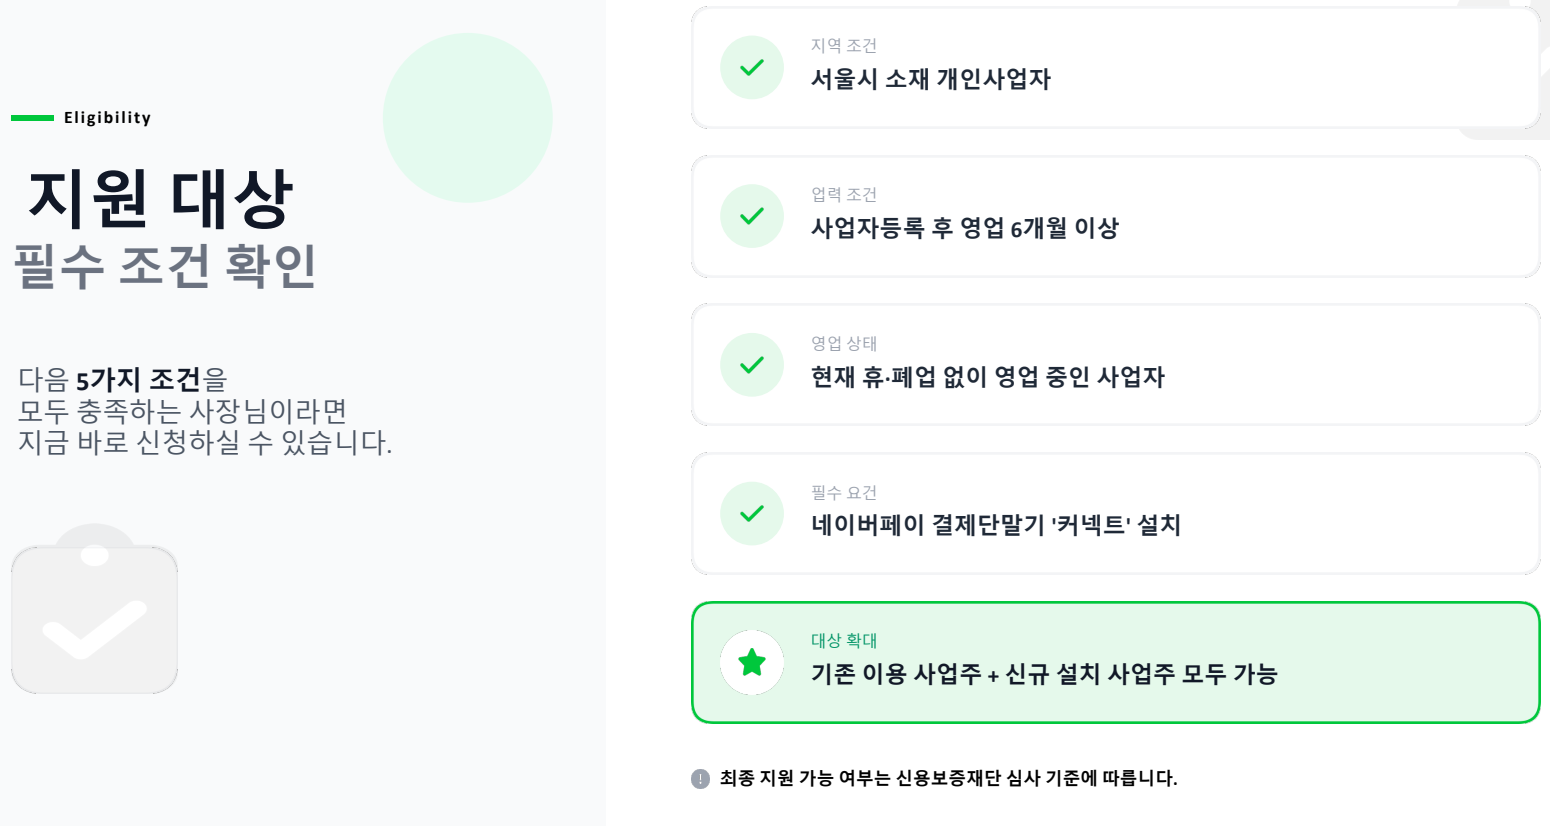Image resolution: width=1550 pixels, height=826 pixels.
Task: Click the checkmark icon for 필수 요건
Action: [752, 514]
